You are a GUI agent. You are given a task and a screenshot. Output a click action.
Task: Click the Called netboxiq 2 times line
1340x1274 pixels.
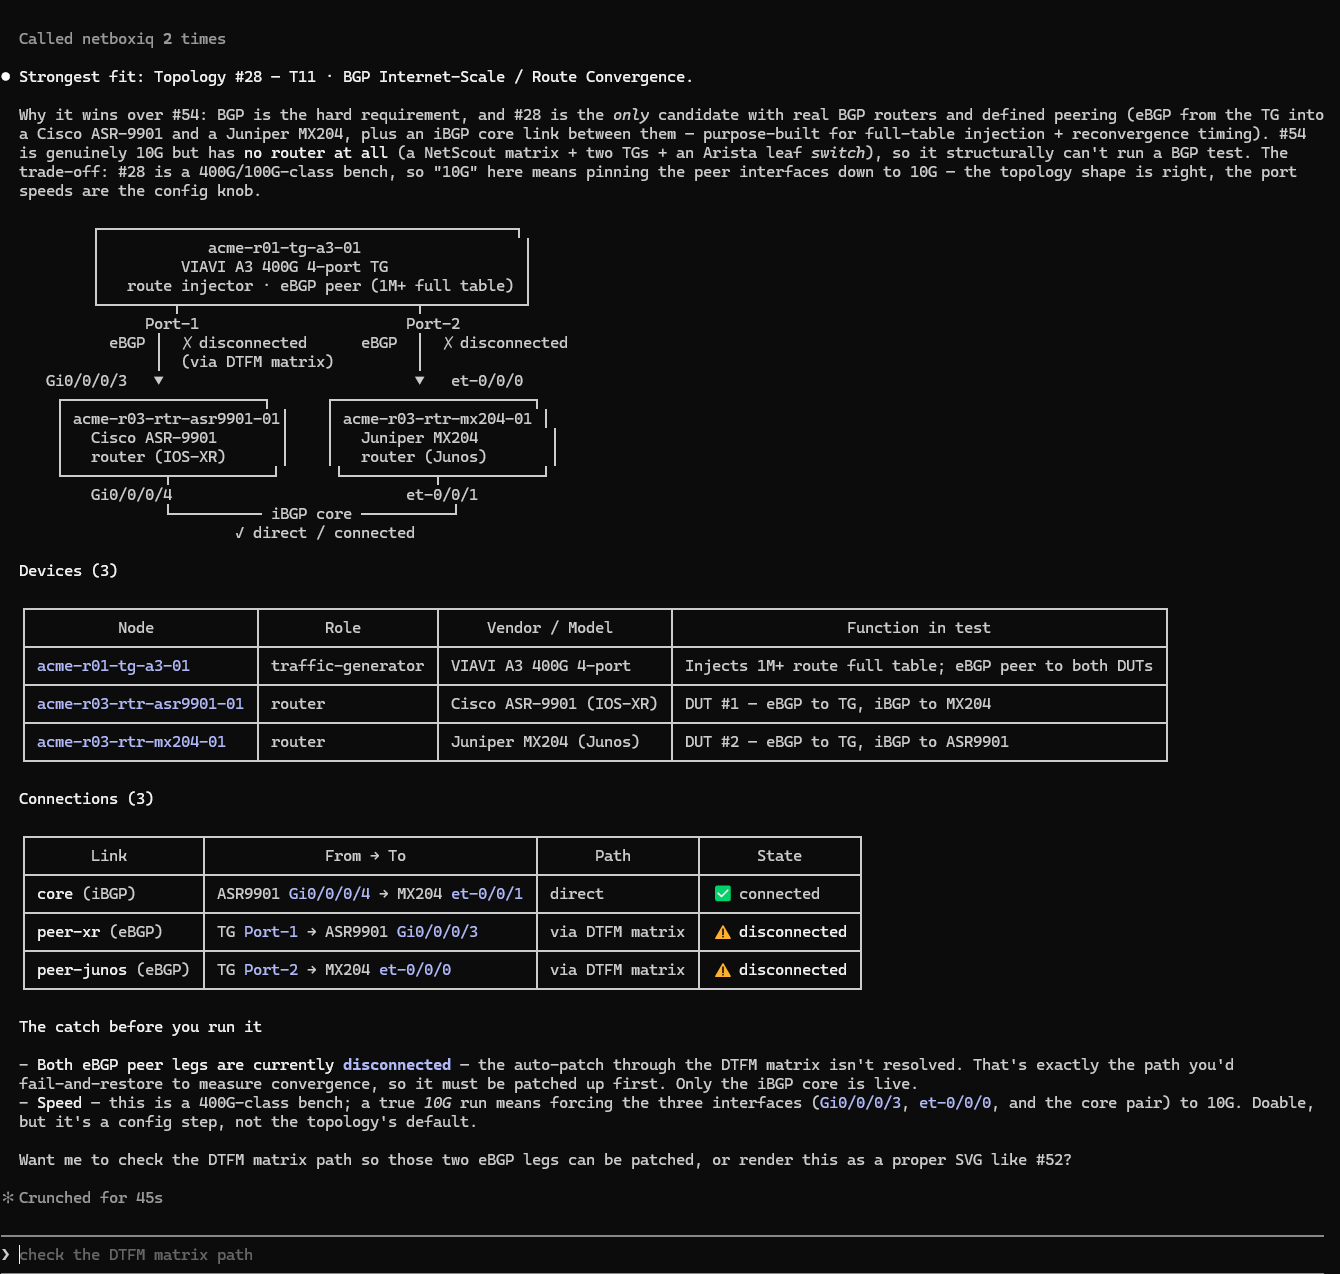coord(122,39)
